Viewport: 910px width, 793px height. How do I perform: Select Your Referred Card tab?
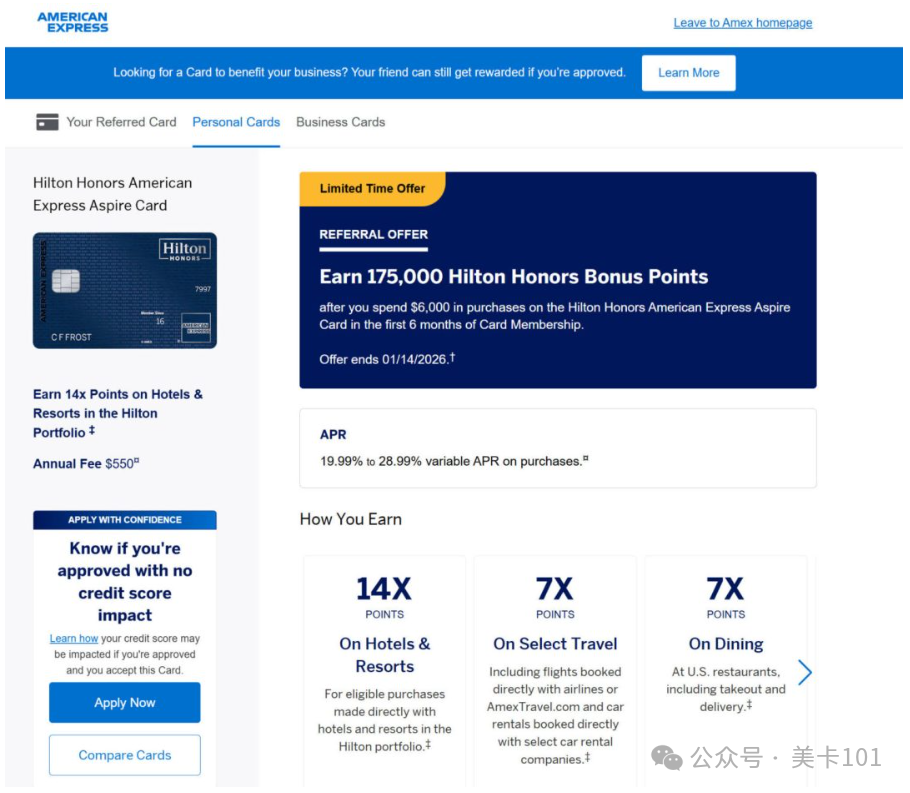click(x=121, y=122)
